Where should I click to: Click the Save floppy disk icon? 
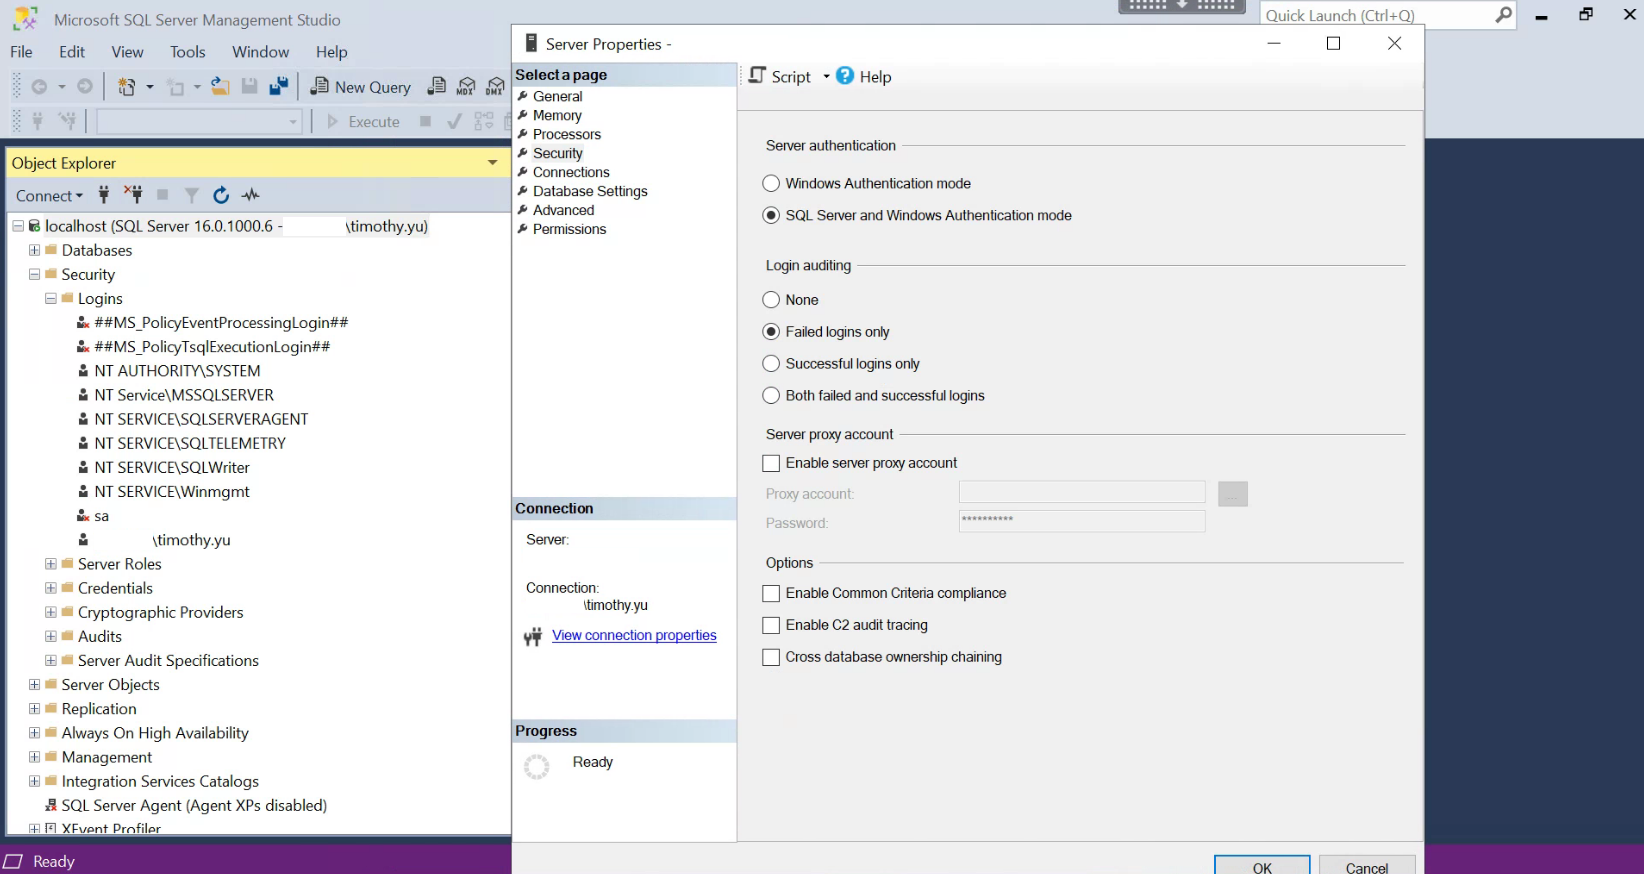pyautogui.click(x=250, y=87)
